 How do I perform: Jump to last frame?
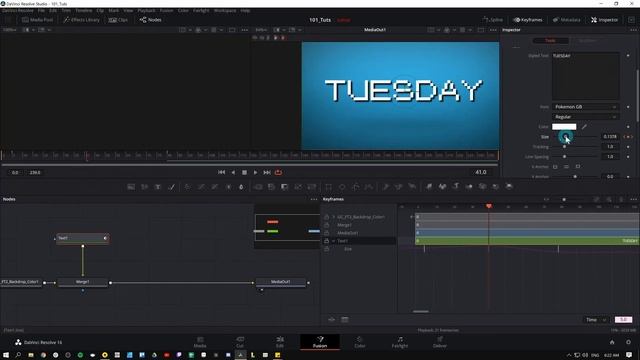(x=267, y=172)
